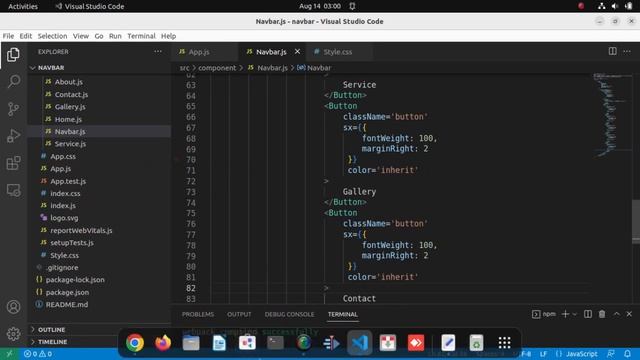Maximize the panel with the caret icon
This screenshot has width=640, height=360.
616,314
